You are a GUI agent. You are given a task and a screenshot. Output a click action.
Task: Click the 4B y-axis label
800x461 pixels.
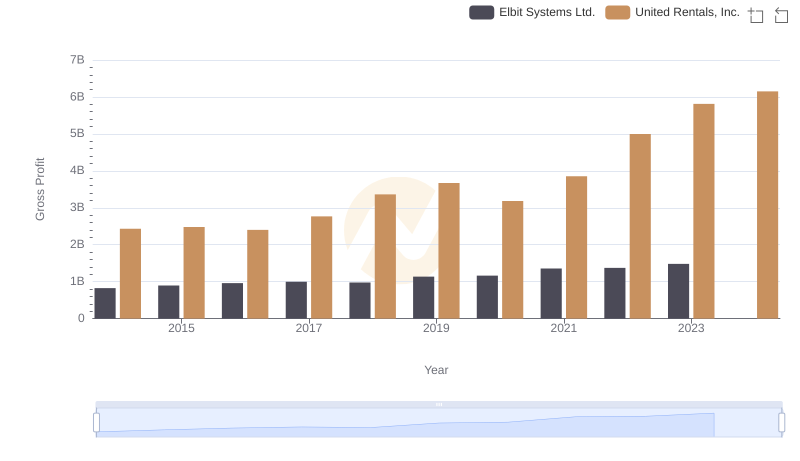pos(77,170)
